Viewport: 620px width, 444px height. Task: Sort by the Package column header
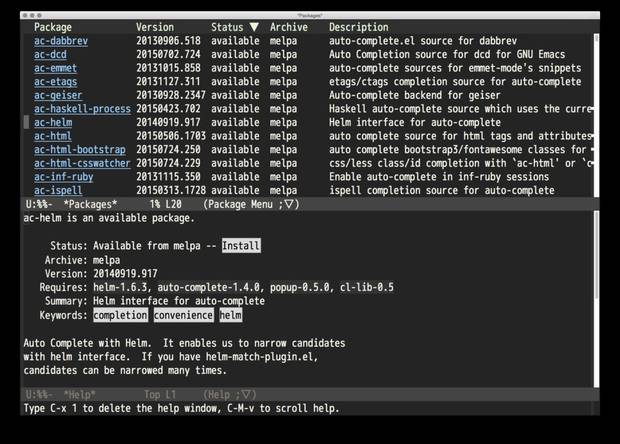point(53,27)
